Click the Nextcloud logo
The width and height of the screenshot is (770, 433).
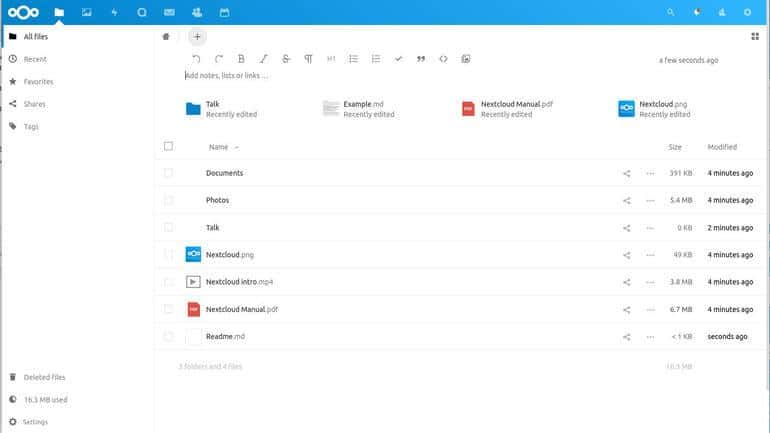coord(23,12)
